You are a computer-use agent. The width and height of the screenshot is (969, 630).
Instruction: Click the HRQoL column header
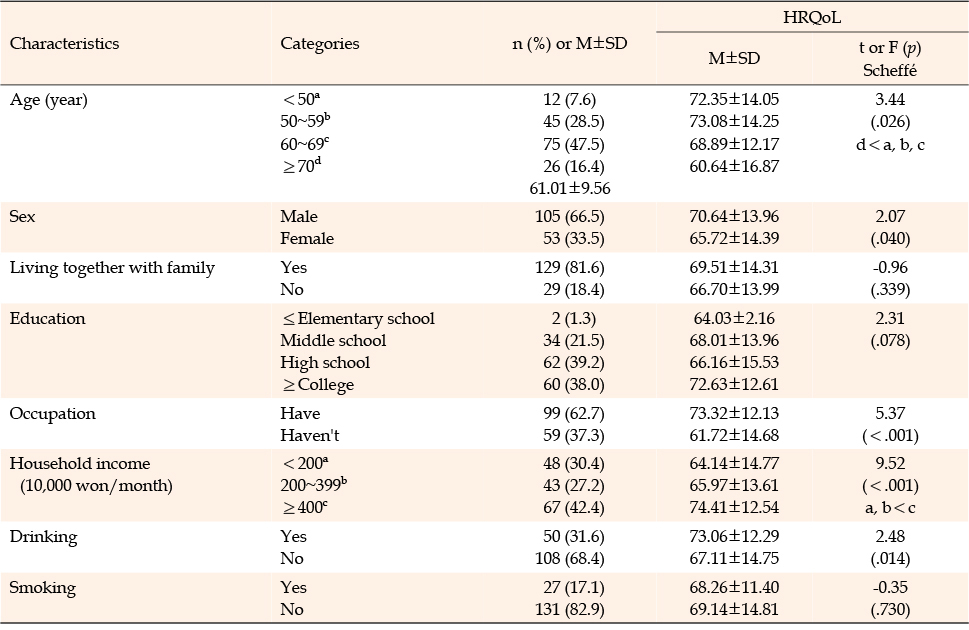(811, 17)
